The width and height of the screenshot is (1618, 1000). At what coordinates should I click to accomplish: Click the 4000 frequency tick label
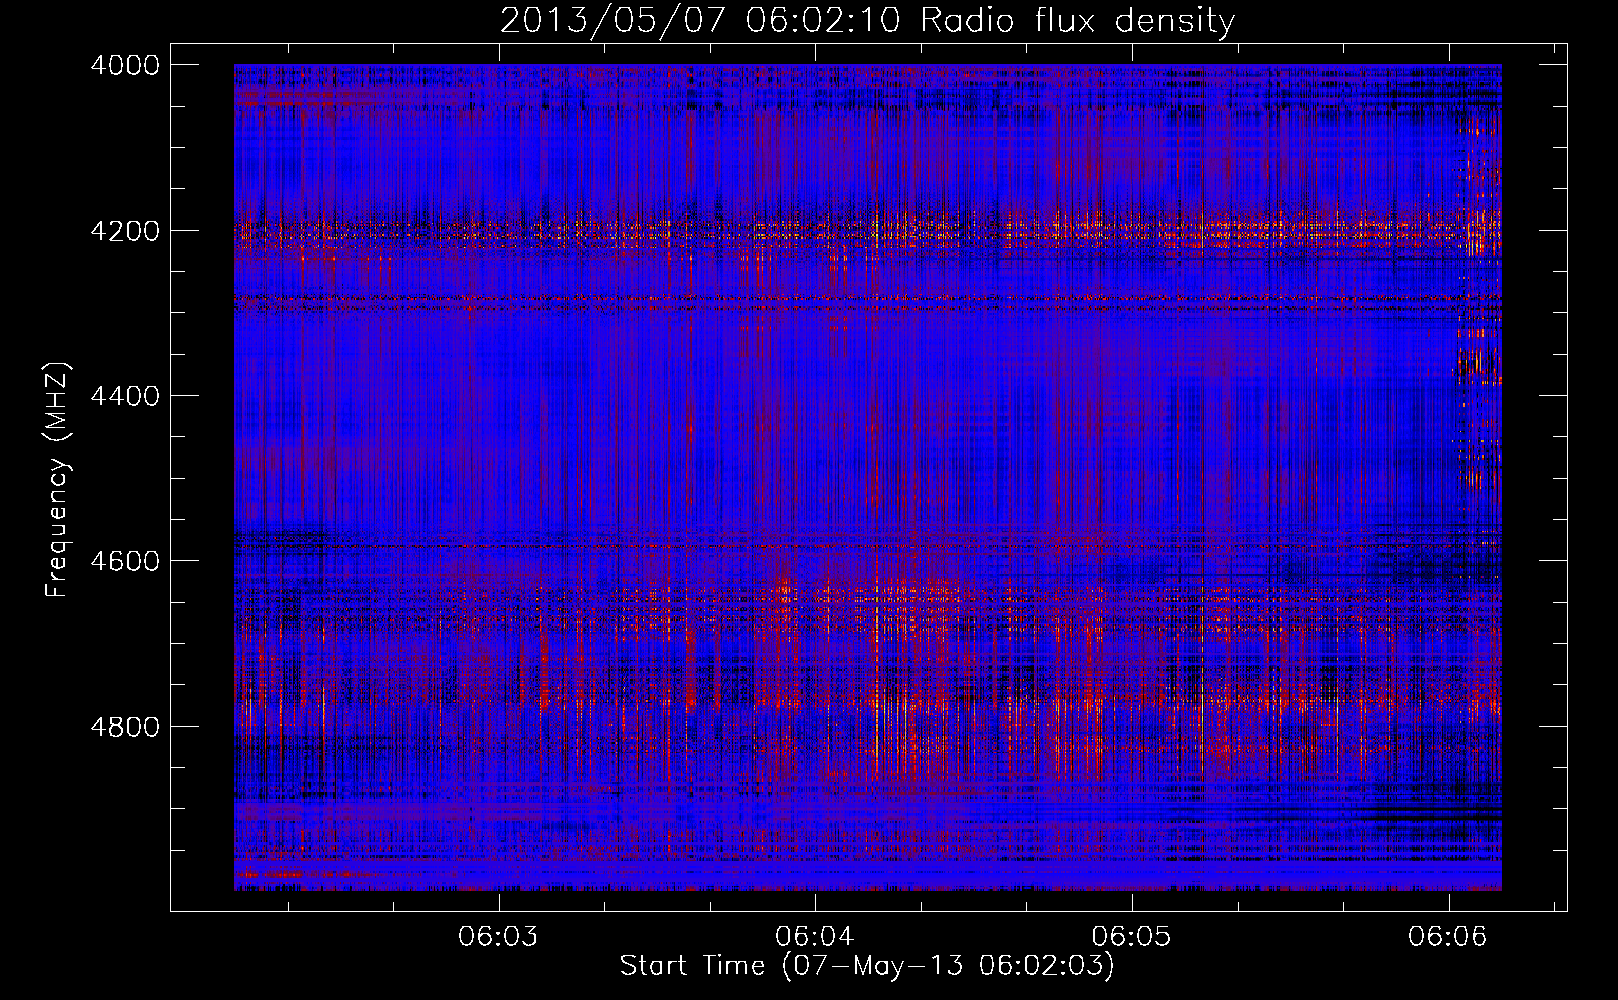tap(125, 65)
